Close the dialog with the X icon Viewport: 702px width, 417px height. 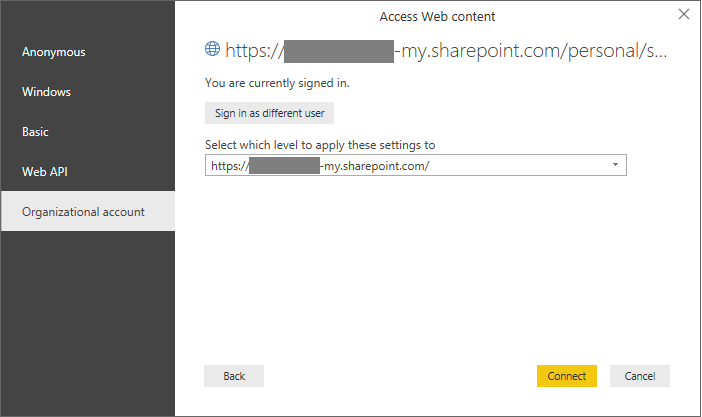point(684,14)
